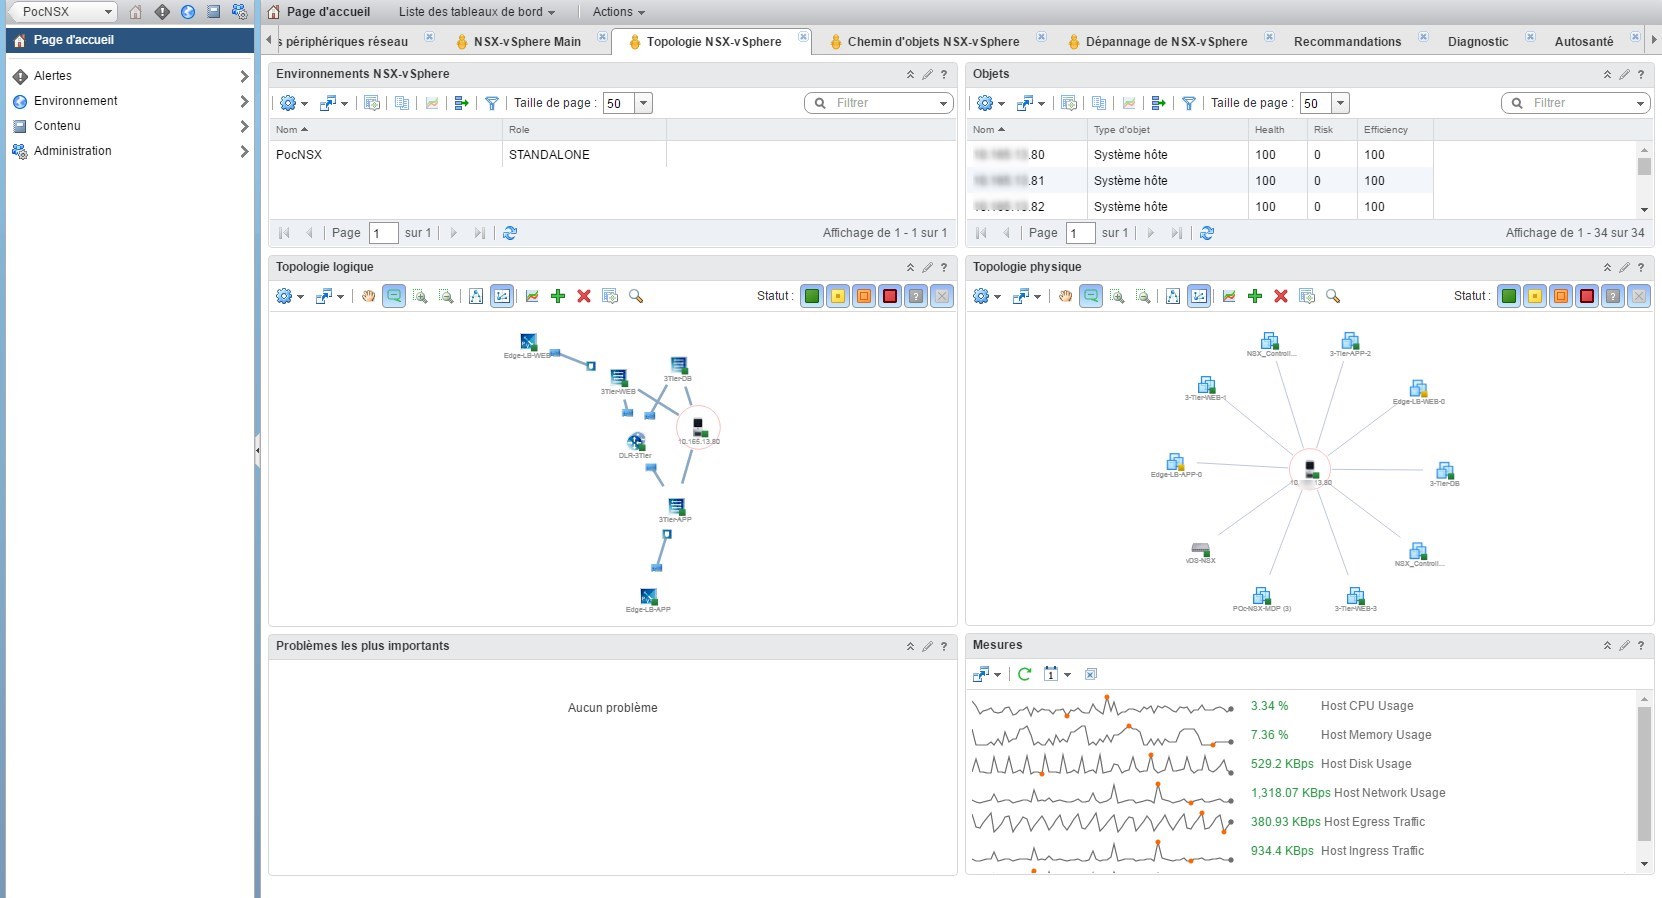The image size is (1662, 898).
Task: Click the green plus icon in Topologie physique
Action: [1255, 296]
